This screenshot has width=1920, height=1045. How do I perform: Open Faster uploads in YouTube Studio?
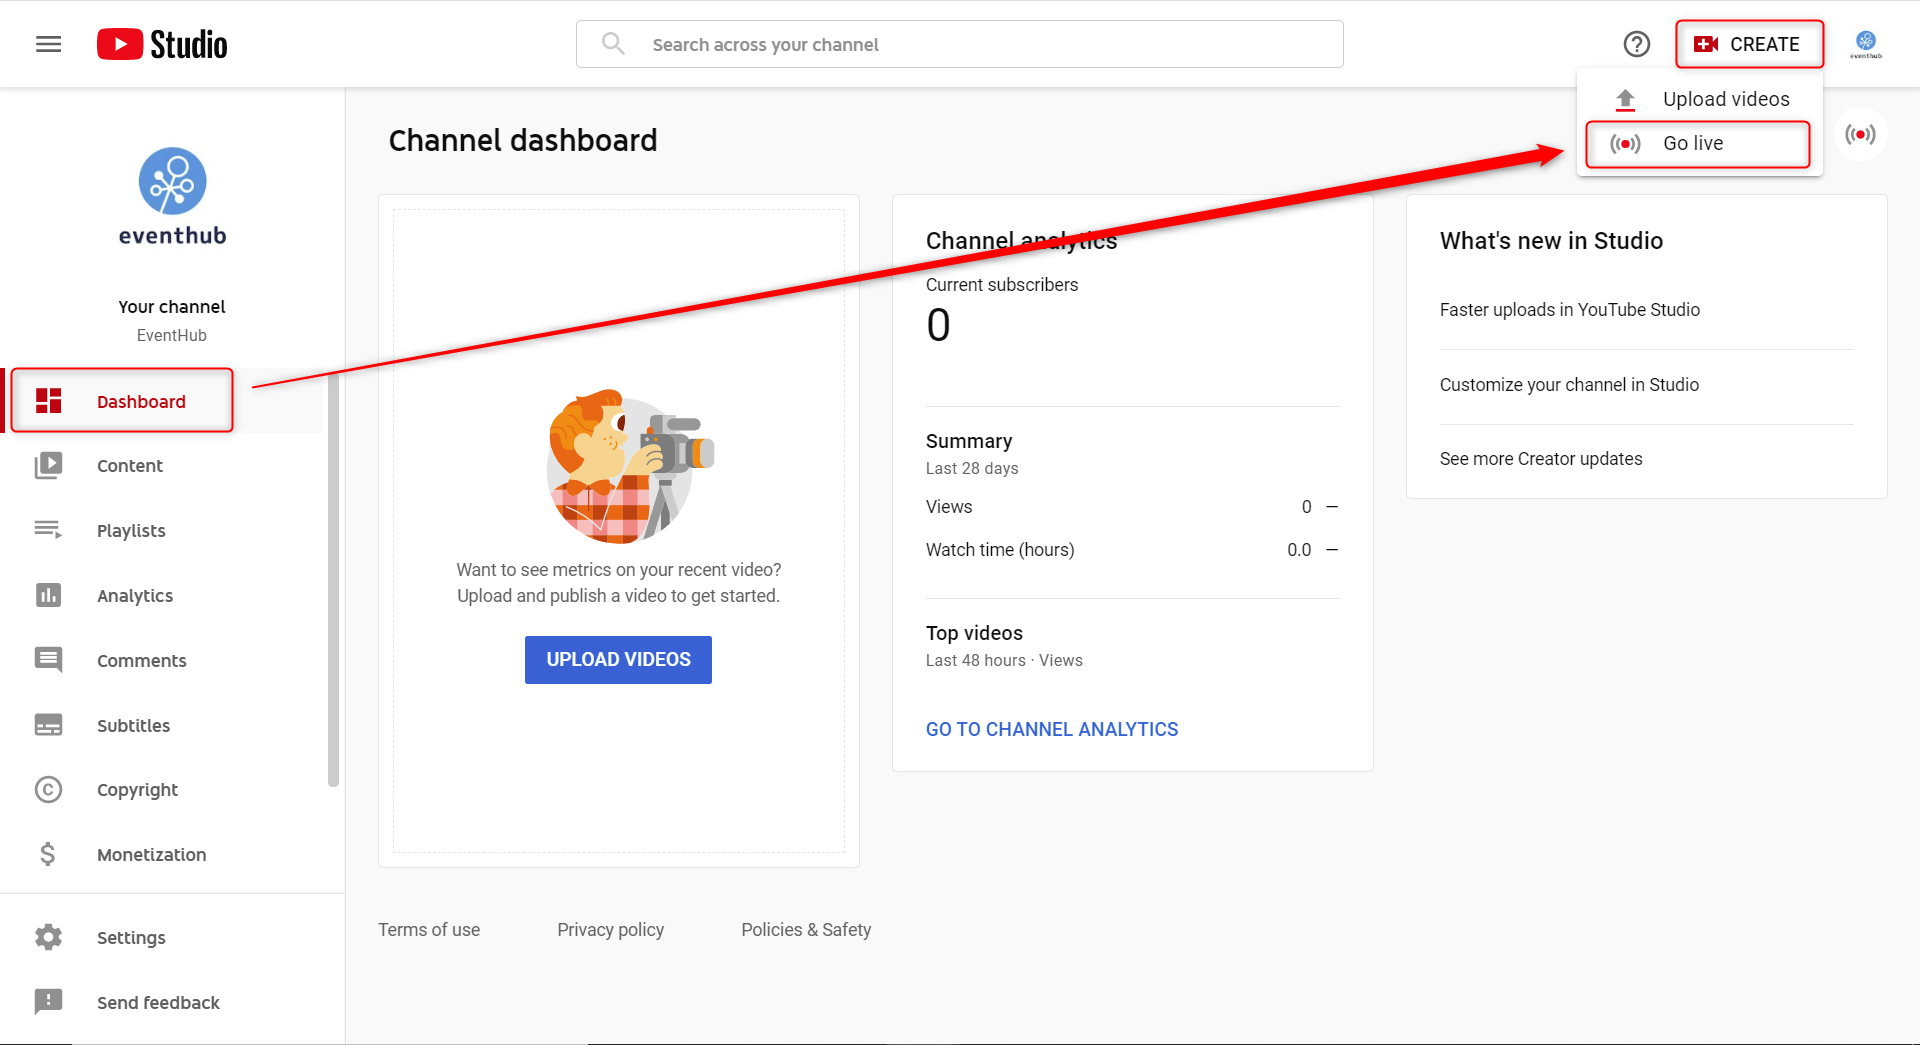click(x=1570, y=310)
